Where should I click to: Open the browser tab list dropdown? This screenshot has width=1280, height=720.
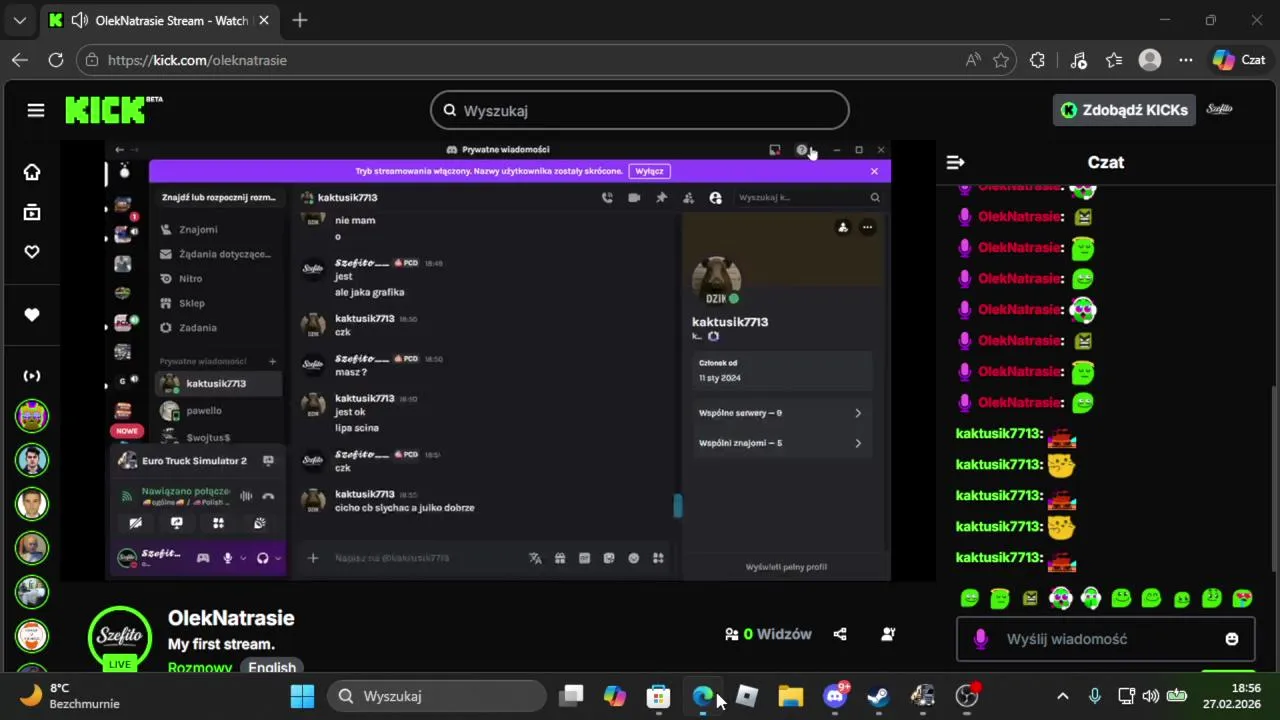coord(20,20)
